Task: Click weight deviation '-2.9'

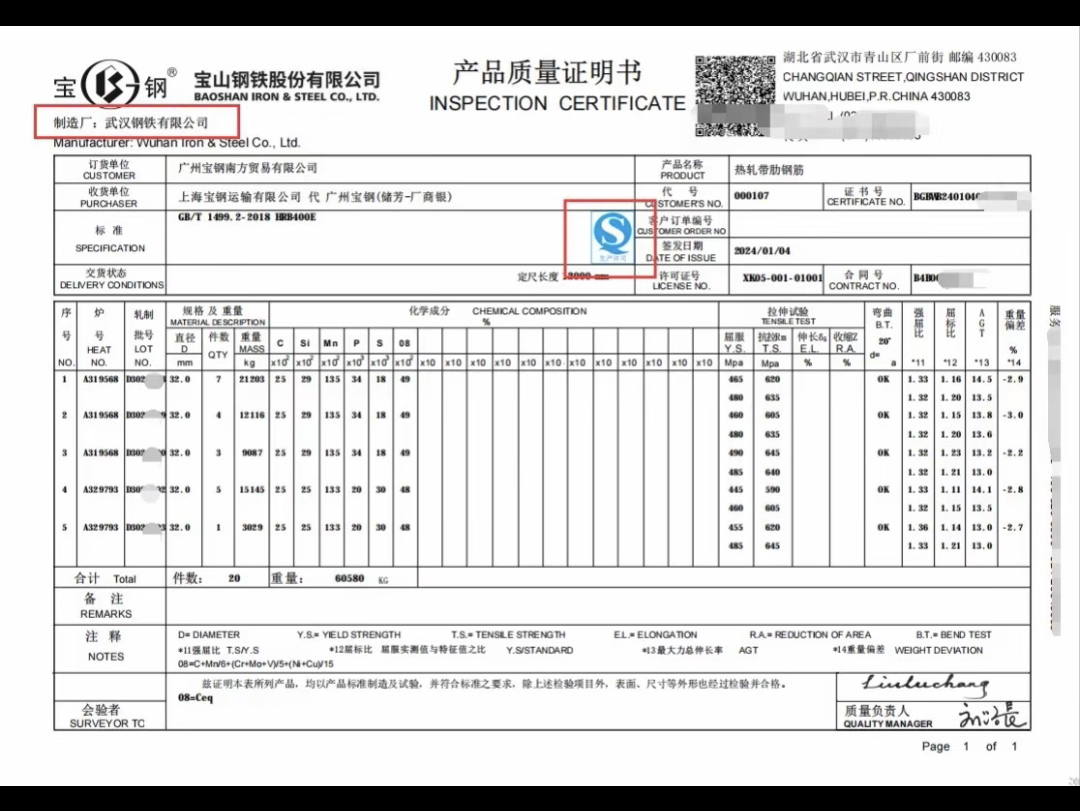Action: tap(1013, 380)
